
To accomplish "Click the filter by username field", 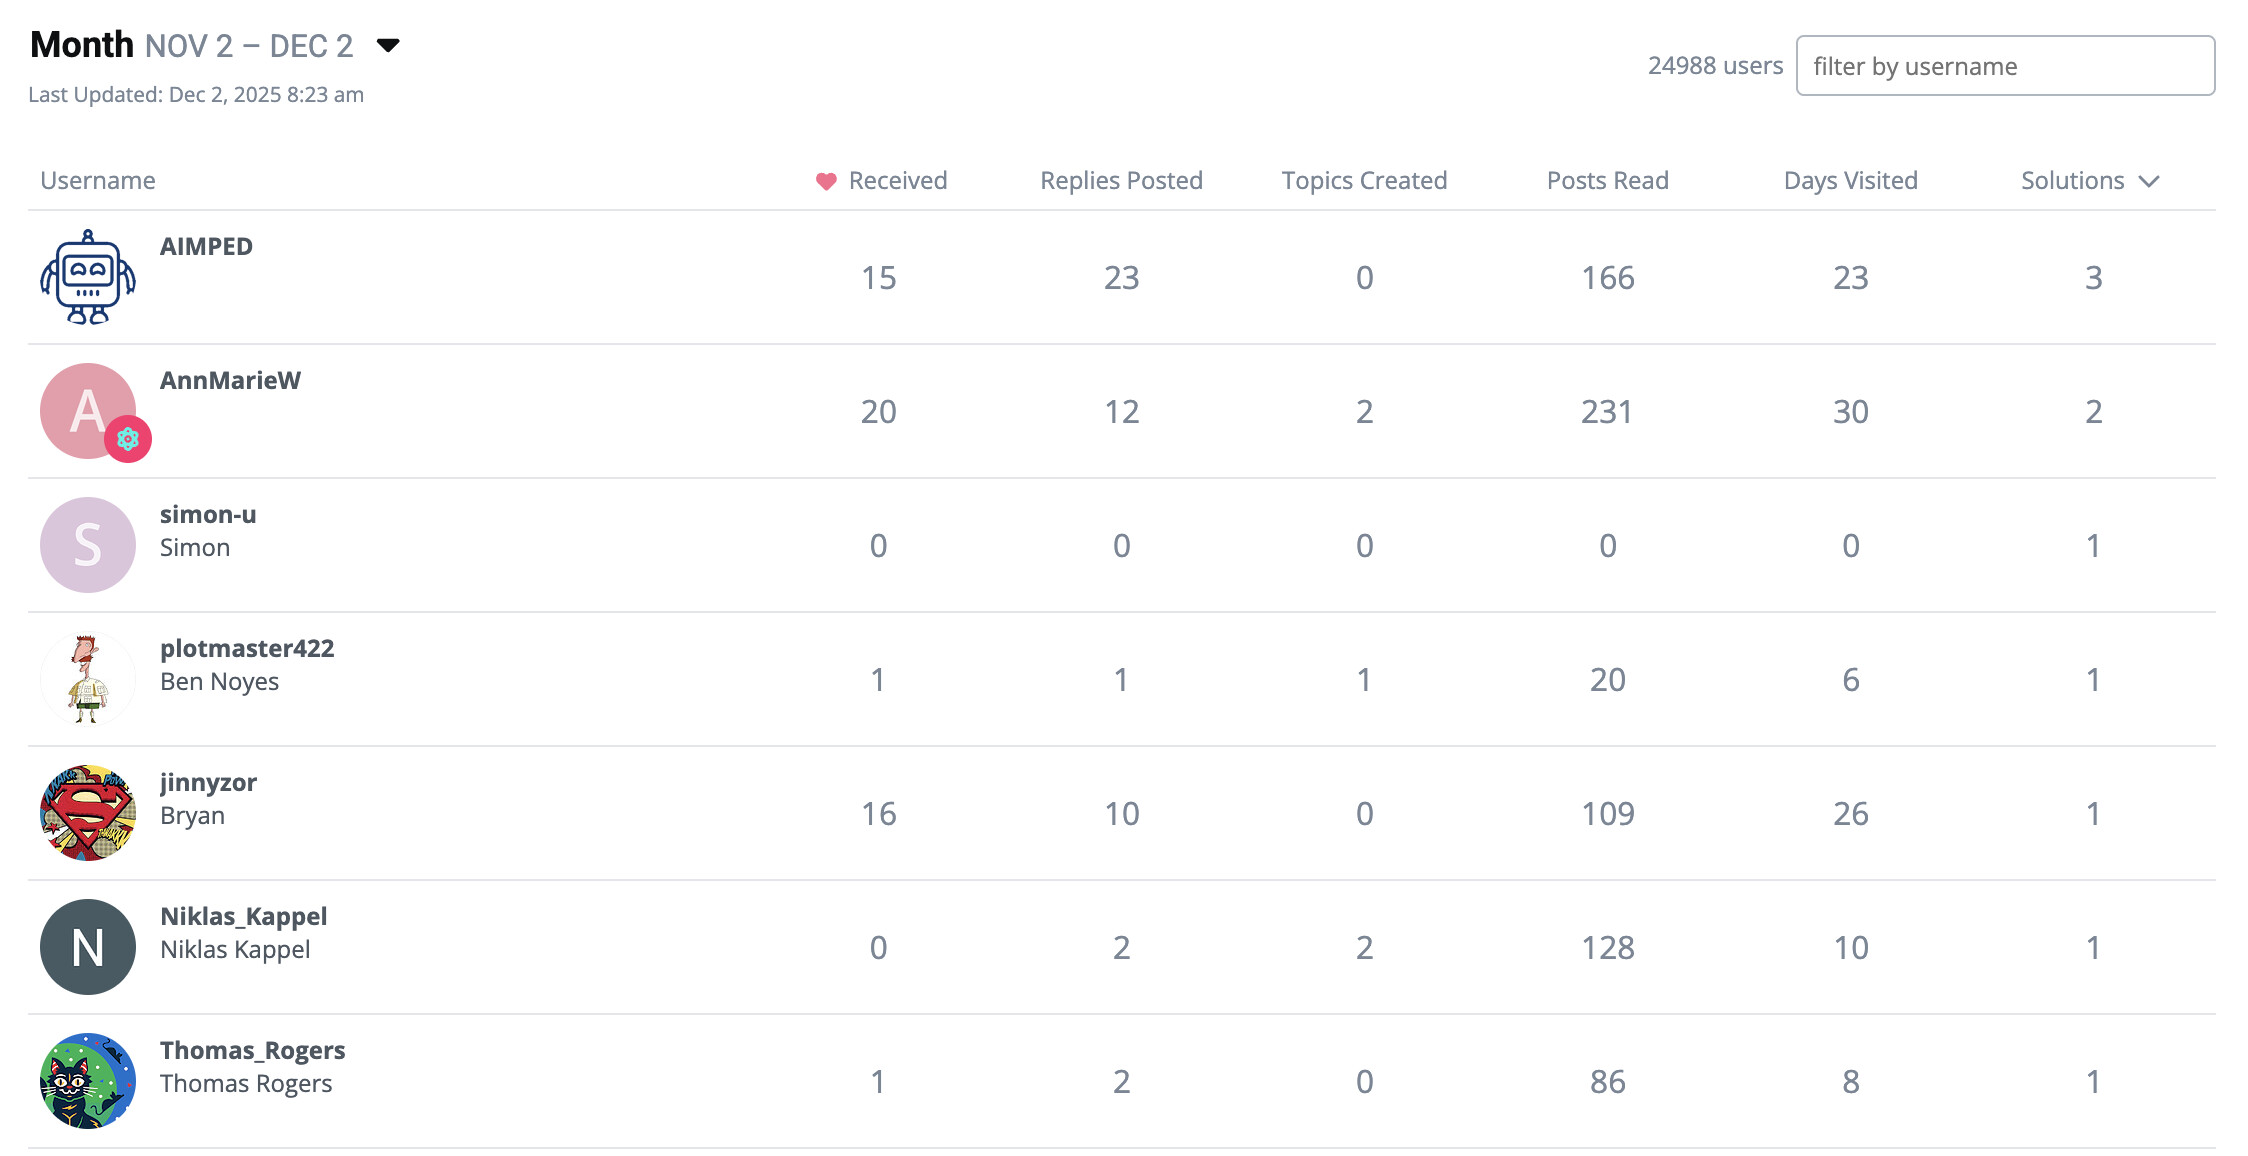I will (2005, 66).
